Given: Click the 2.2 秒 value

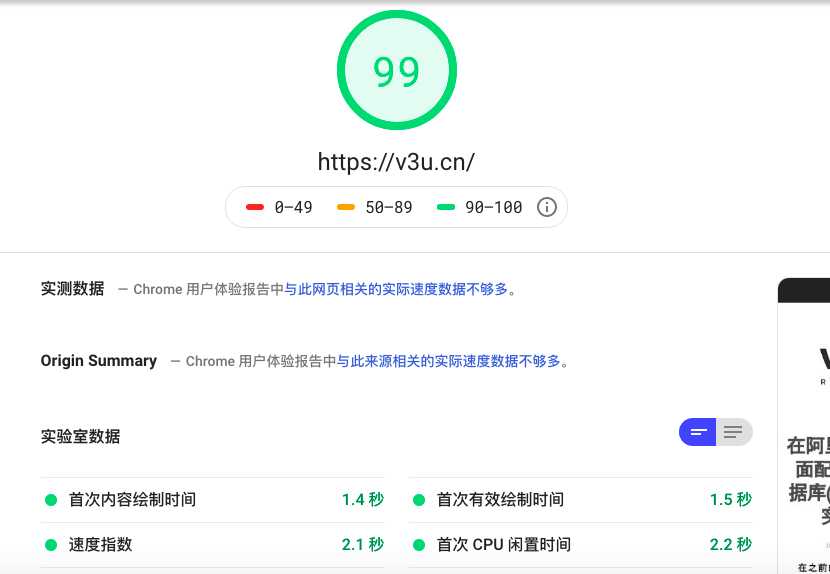Looking at the screenshot, I should coord(730,544).
